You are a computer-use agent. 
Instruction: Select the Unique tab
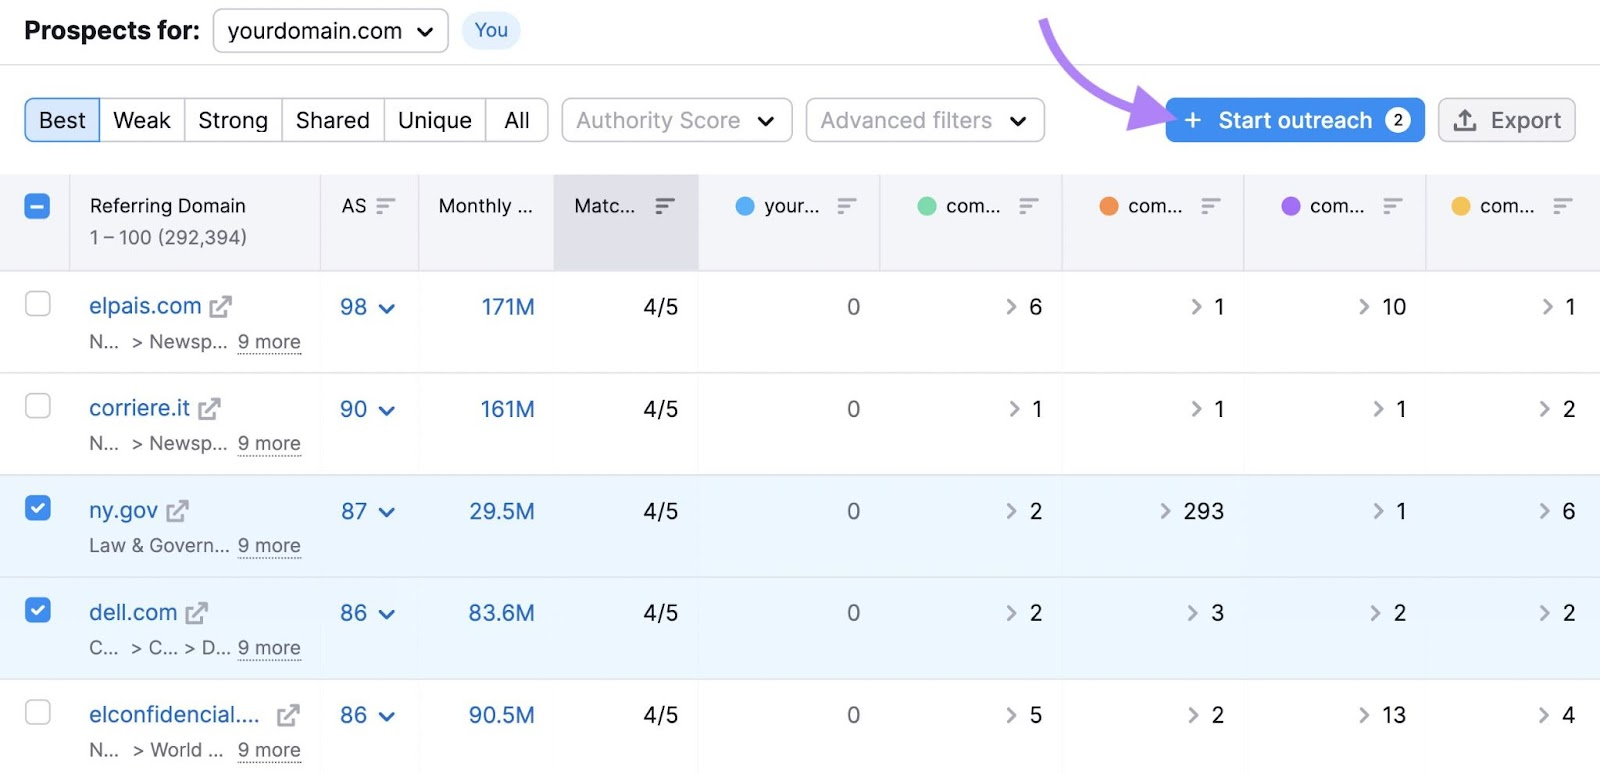coord(434,120)
